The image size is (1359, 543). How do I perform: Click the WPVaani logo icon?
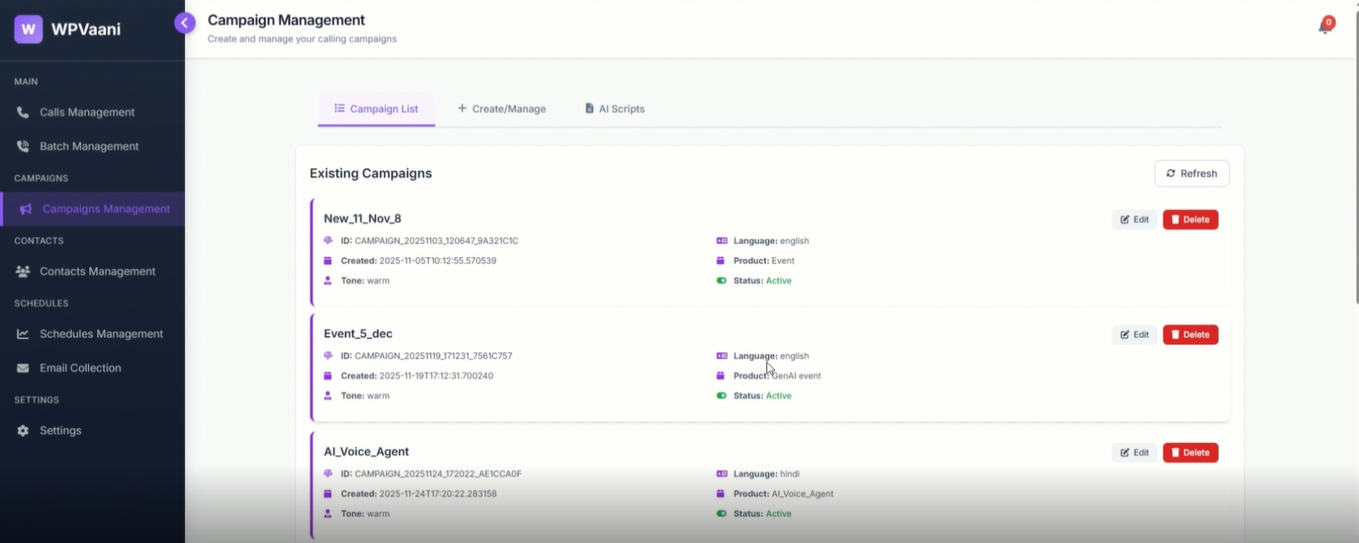click(x=28, y=29)
